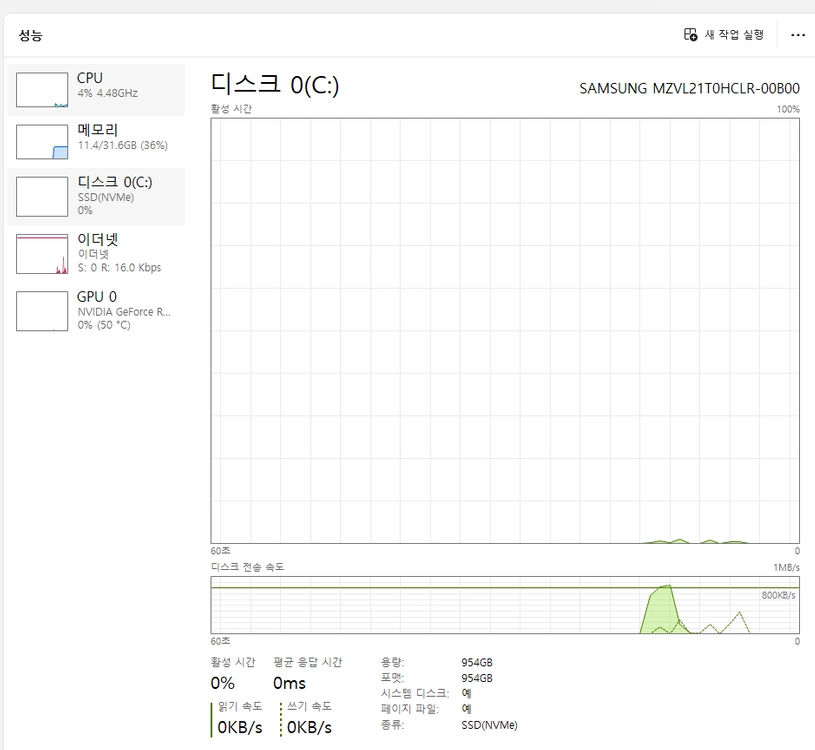Open the three-dot more options menu
Screen dimensions: 815x750
798,35
